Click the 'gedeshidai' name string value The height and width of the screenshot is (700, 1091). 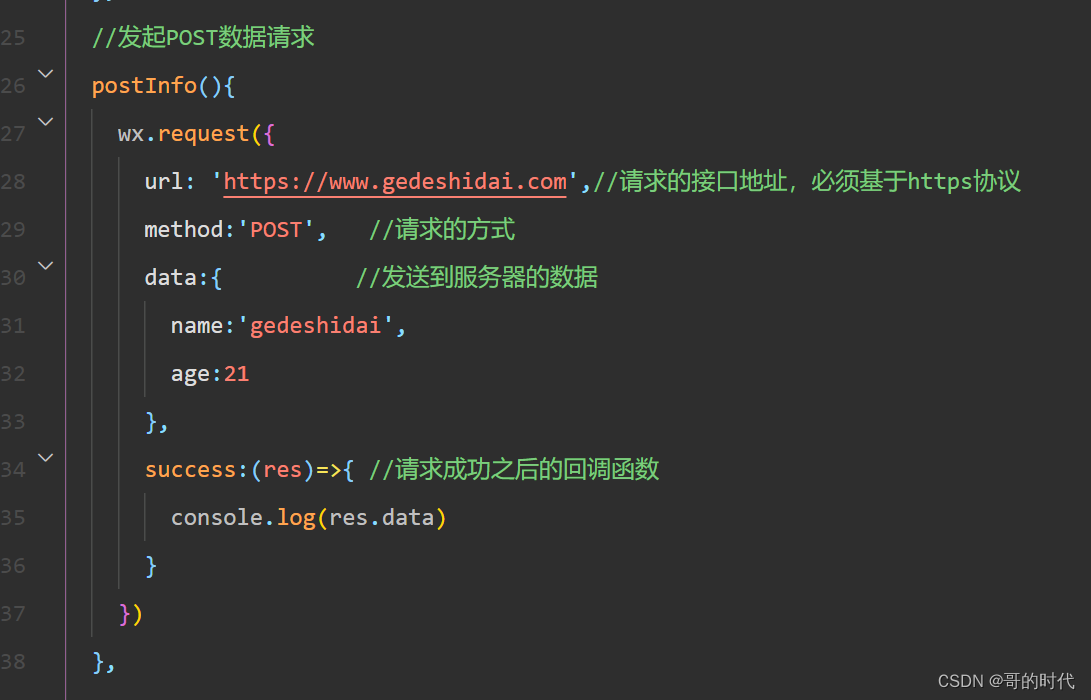(x=315, y=326)
